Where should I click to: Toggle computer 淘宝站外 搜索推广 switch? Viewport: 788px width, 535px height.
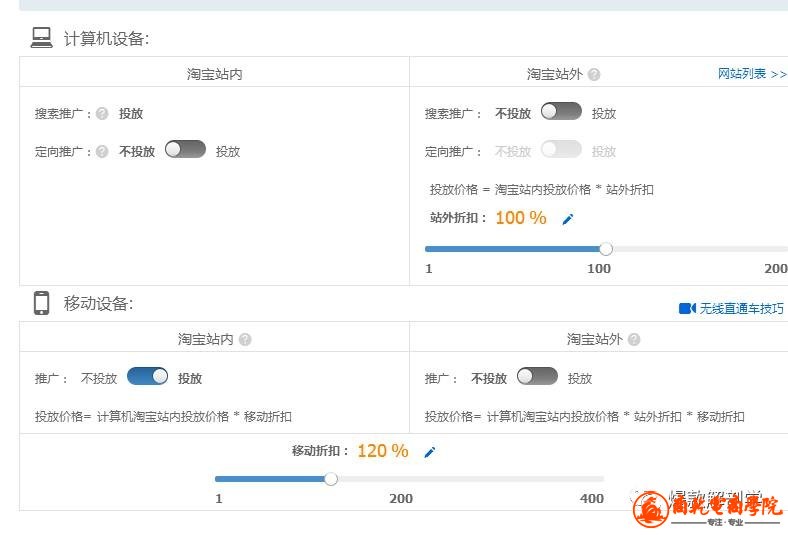point(561,112)
